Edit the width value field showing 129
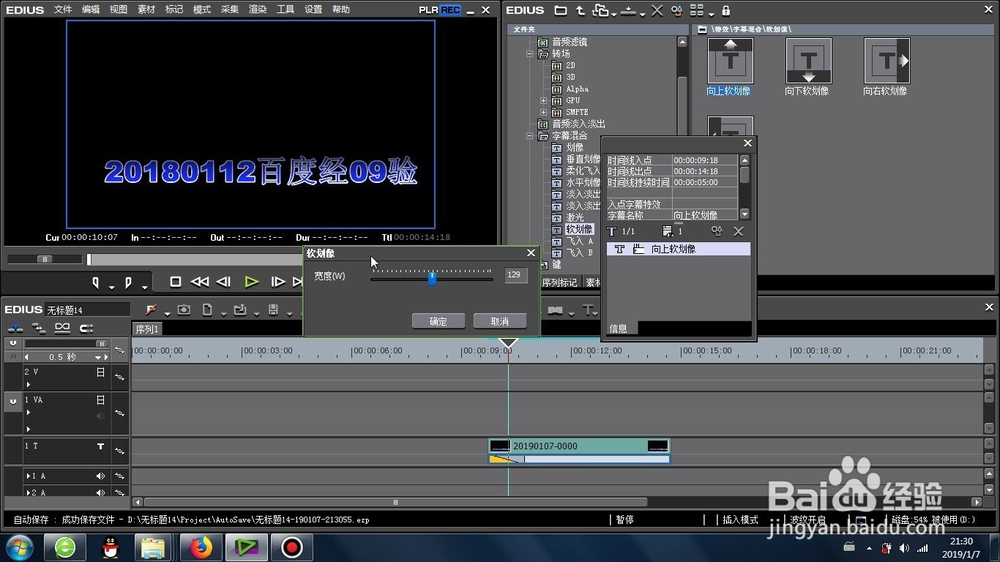This screenshot has width=1000, height=562. click(515, 275)
